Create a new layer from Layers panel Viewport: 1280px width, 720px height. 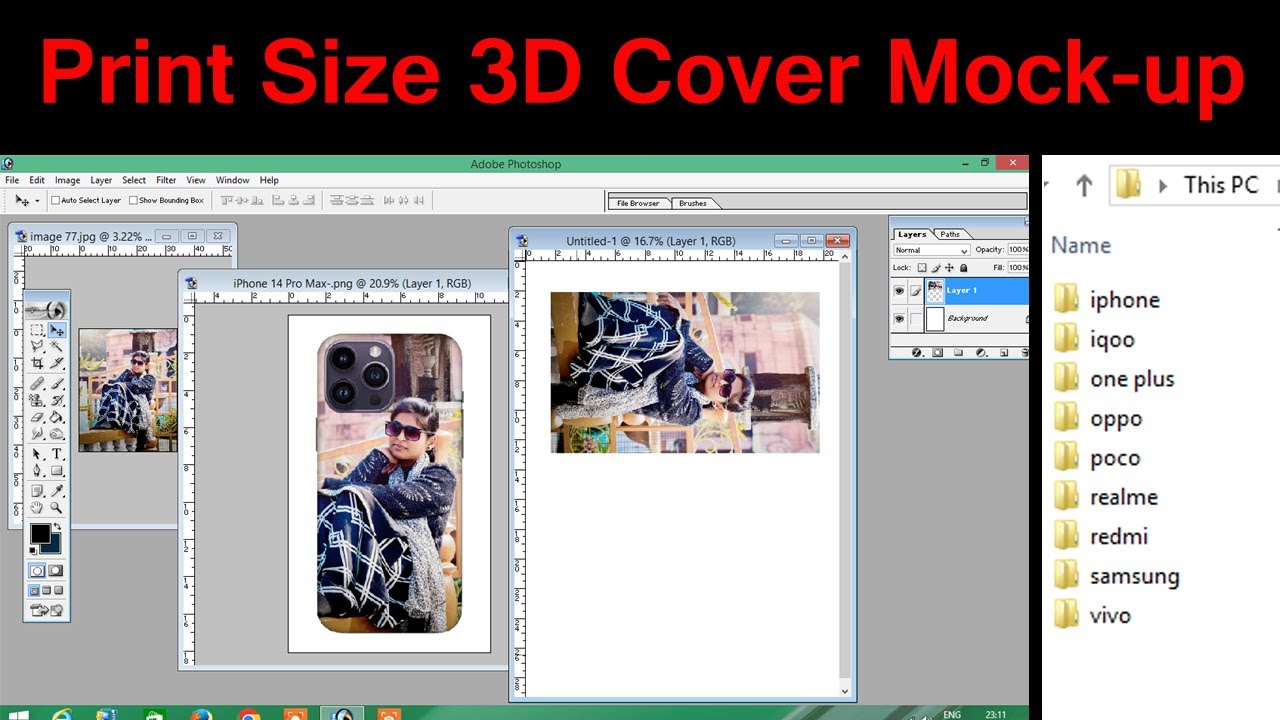[x=1004, y=352]
